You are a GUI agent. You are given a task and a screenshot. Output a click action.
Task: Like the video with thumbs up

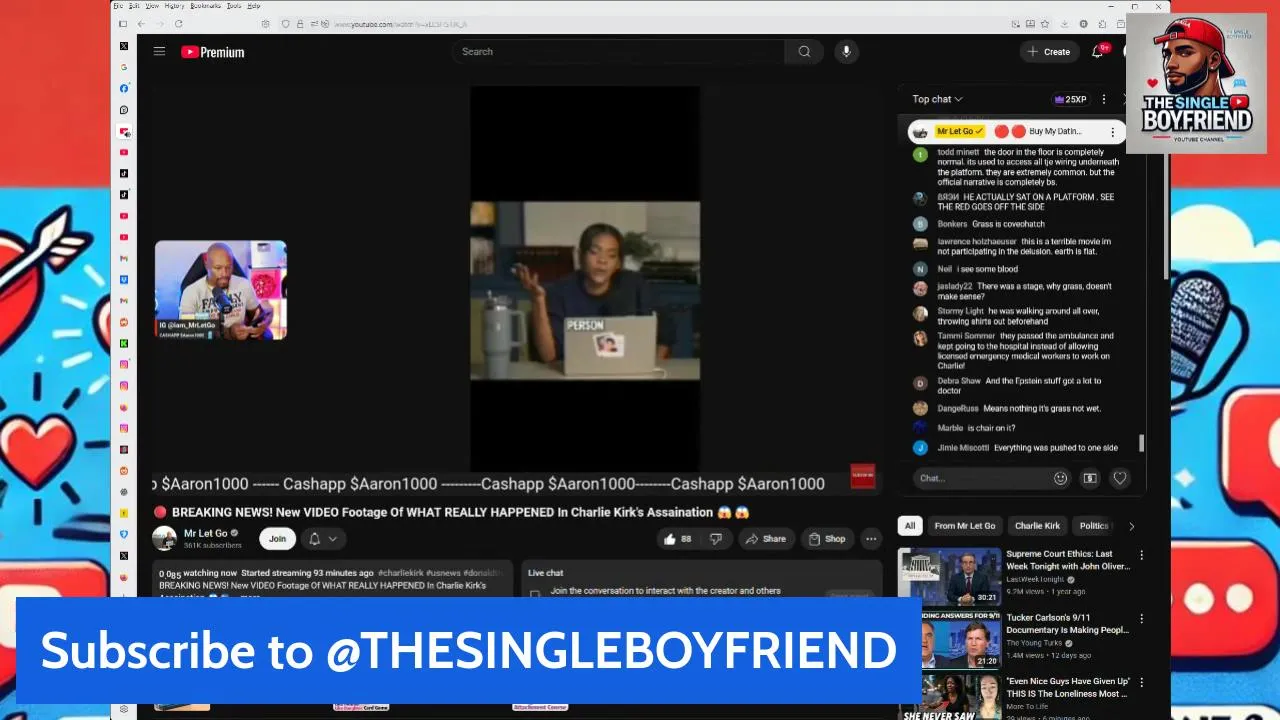pos(677,539)
